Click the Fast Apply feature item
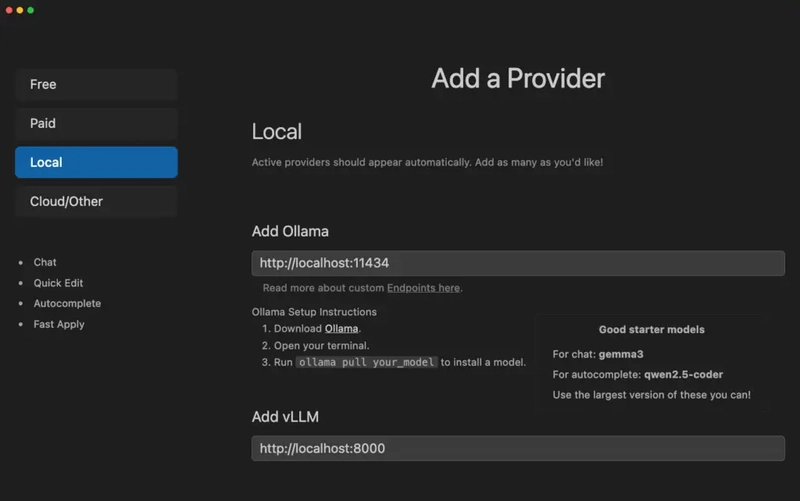The height and width of the screenshot is (501, 800). point(59,324)
